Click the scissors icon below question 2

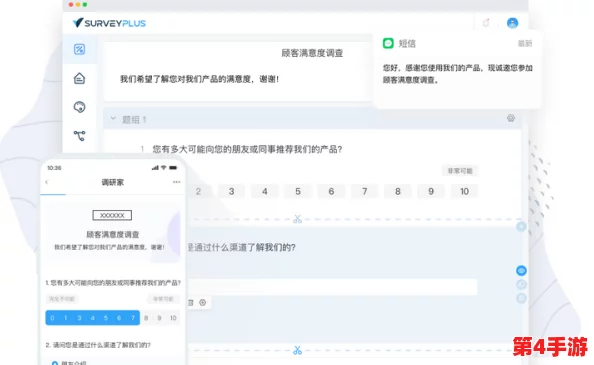(297, 351)
